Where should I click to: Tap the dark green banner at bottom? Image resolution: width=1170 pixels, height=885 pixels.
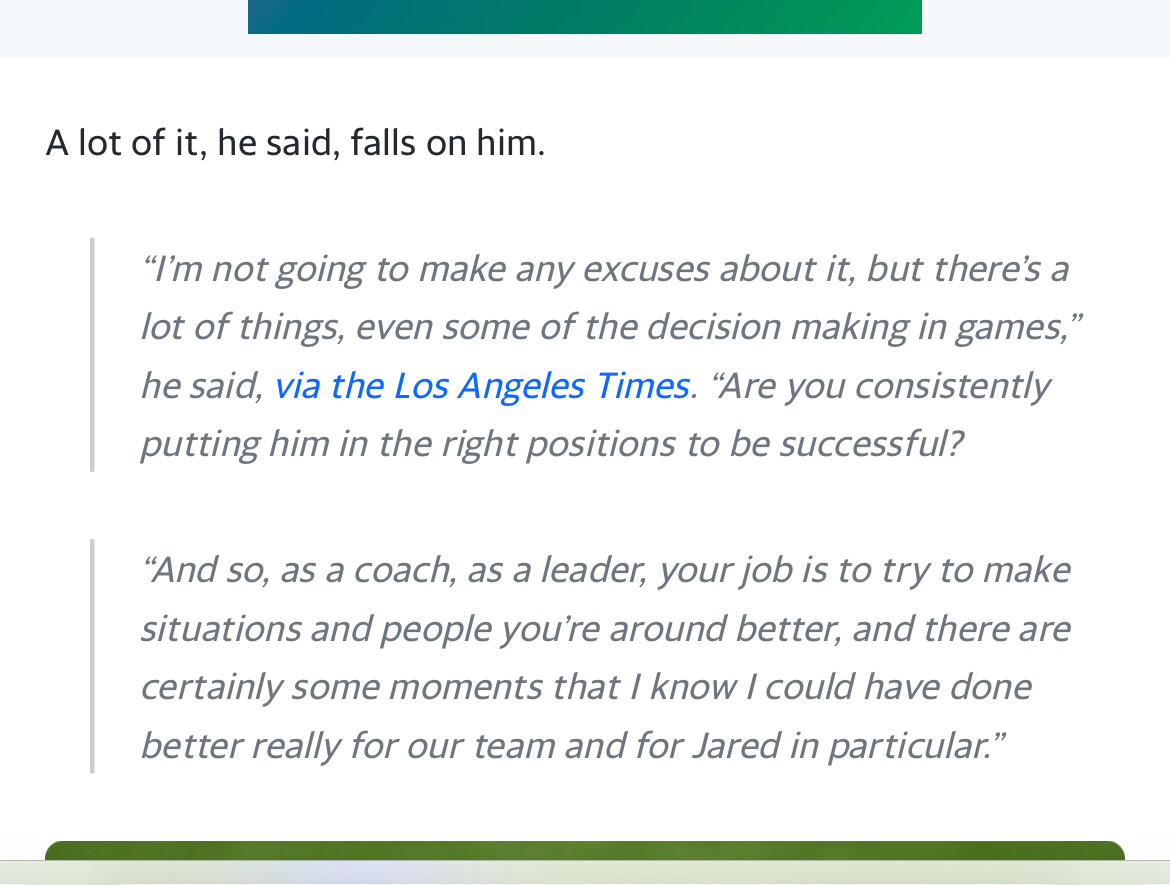(x=584, y=851)
